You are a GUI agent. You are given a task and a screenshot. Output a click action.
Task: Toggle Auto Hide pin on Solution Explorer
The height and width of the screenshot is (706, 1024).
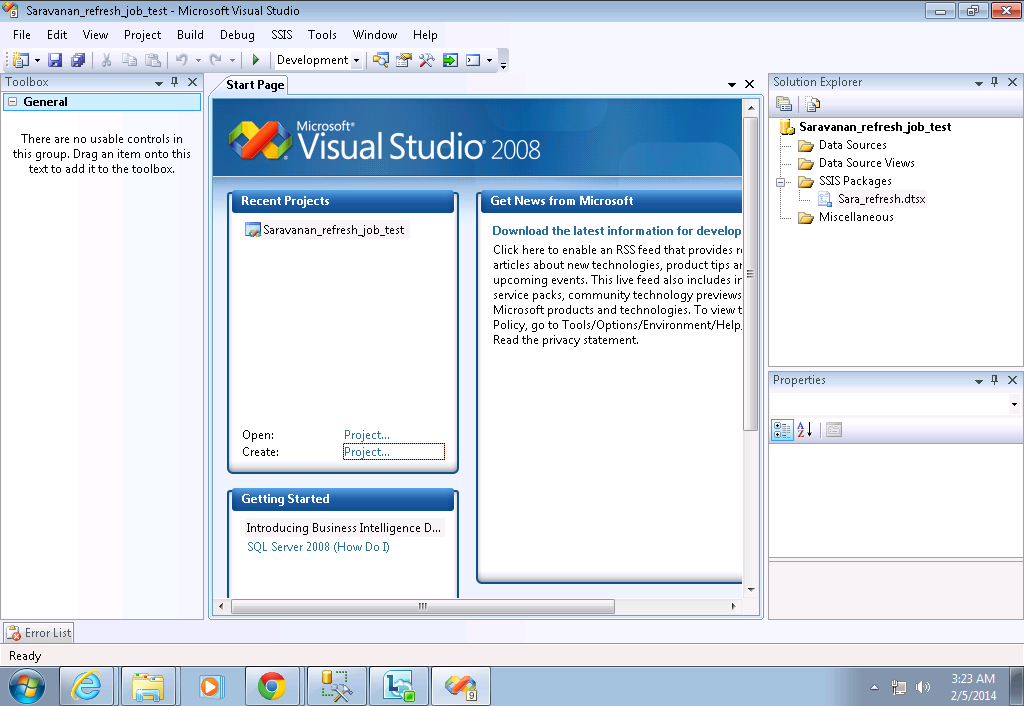pos(994,82)
